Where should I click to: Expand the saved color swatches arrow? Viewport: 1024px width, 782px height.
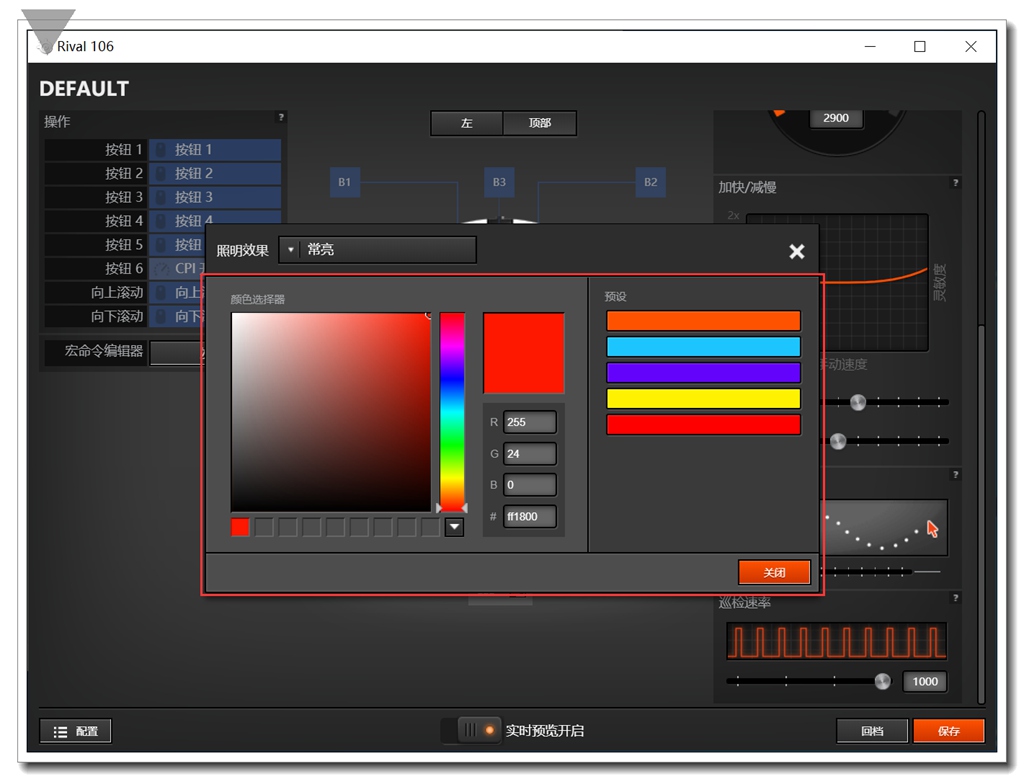454,527
